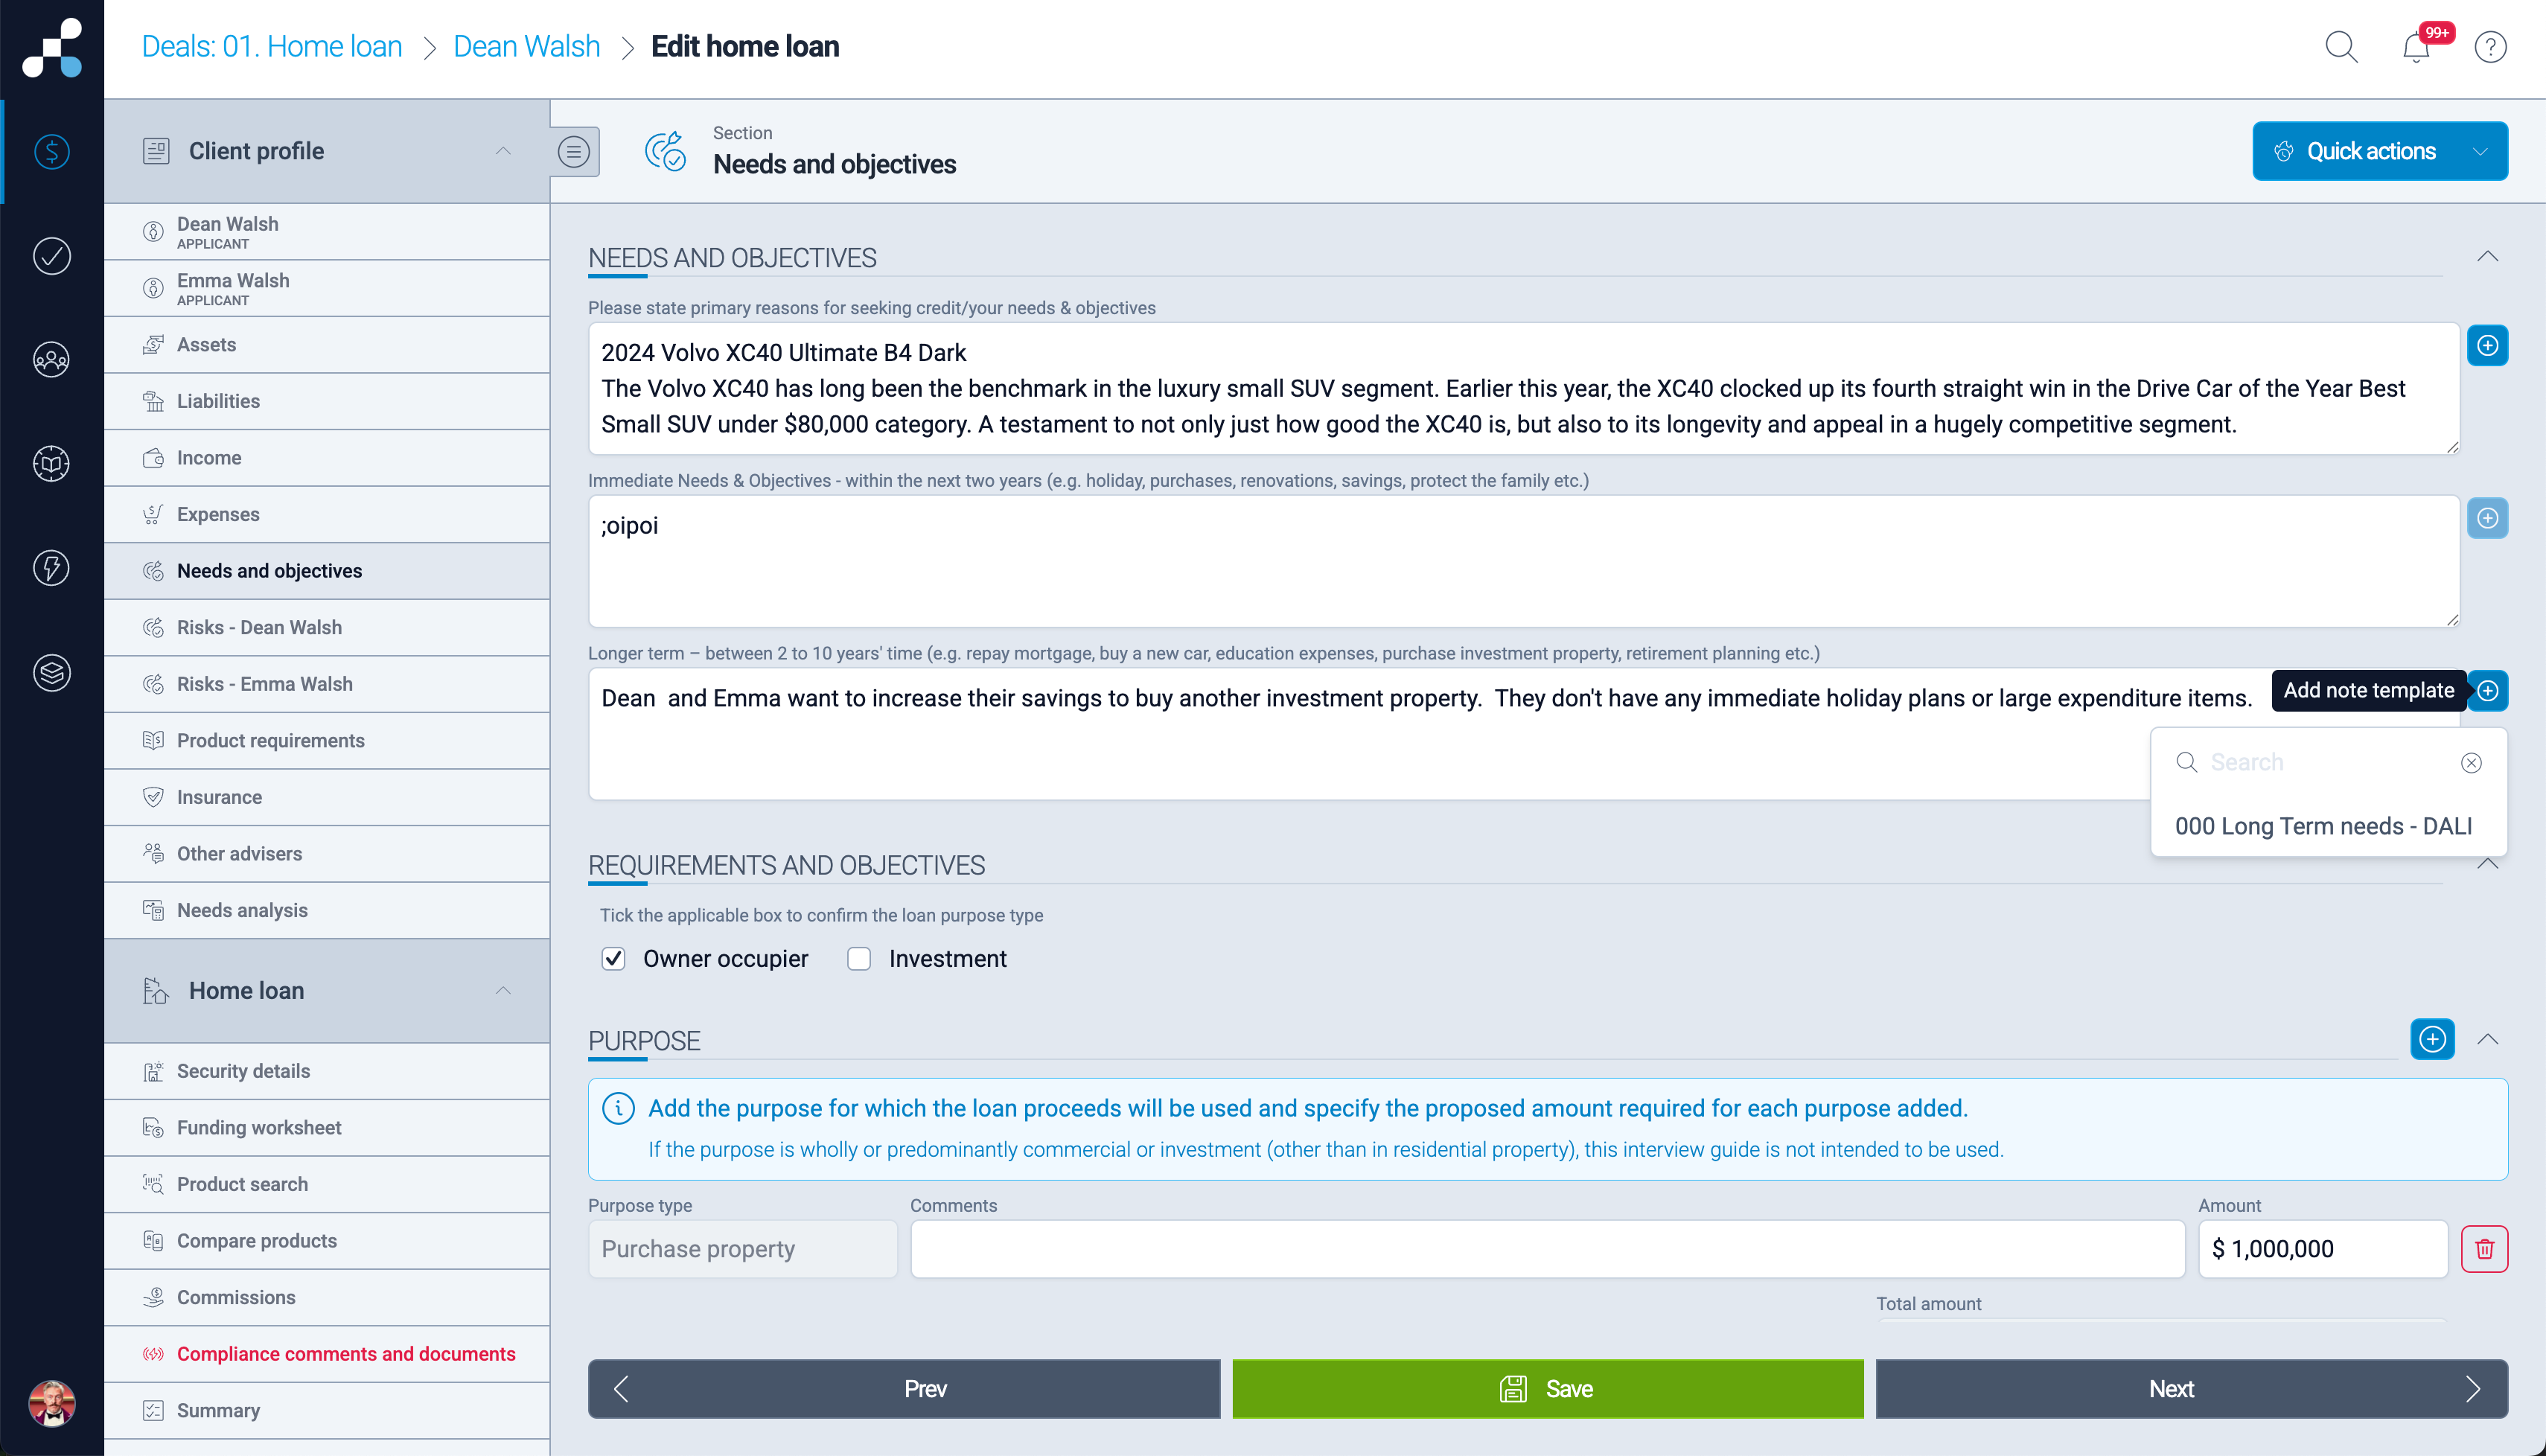
Task: Collapse the Home loan sidebar group
Action: coord(503,991)
